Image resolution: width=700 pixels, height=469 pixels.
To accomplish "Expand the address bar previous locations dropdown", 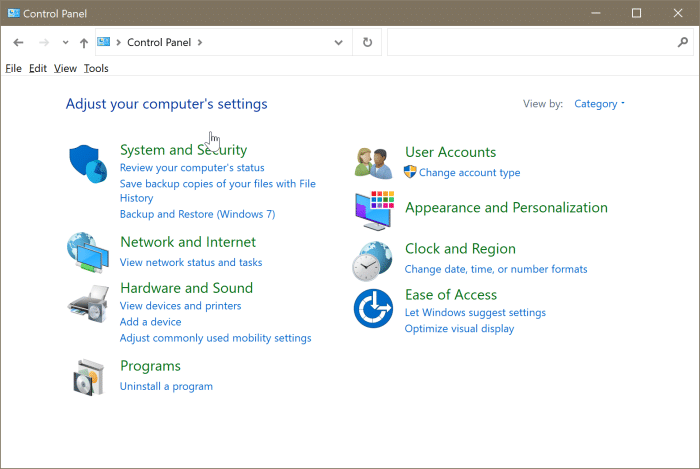I will pos(338,42).
